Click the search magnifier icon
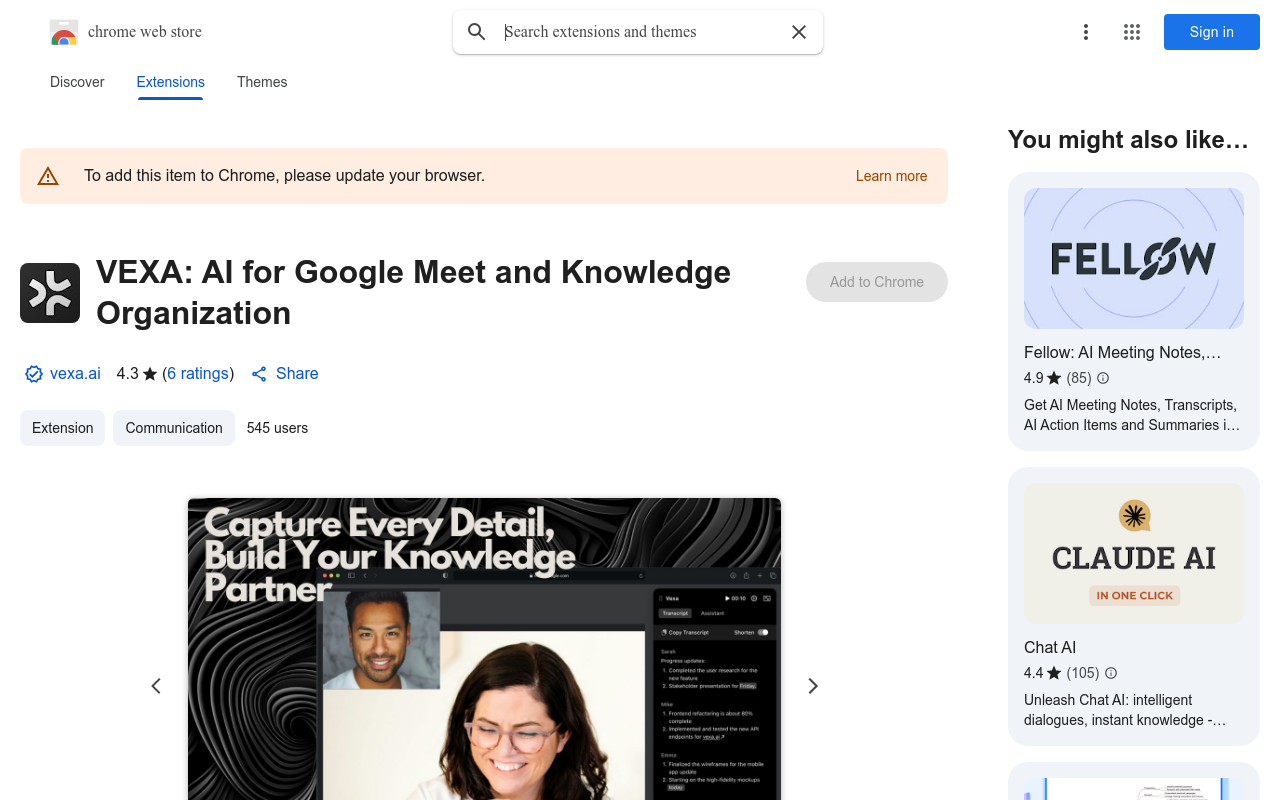Image resolution: width=1280 pixels, height=800 pixels. tap(477, 32)
